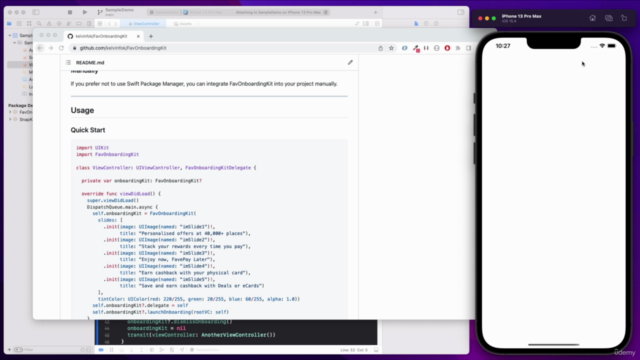Add a new Xcode window tab
This screenshot has height=360, width=640.
click(376, 12)
